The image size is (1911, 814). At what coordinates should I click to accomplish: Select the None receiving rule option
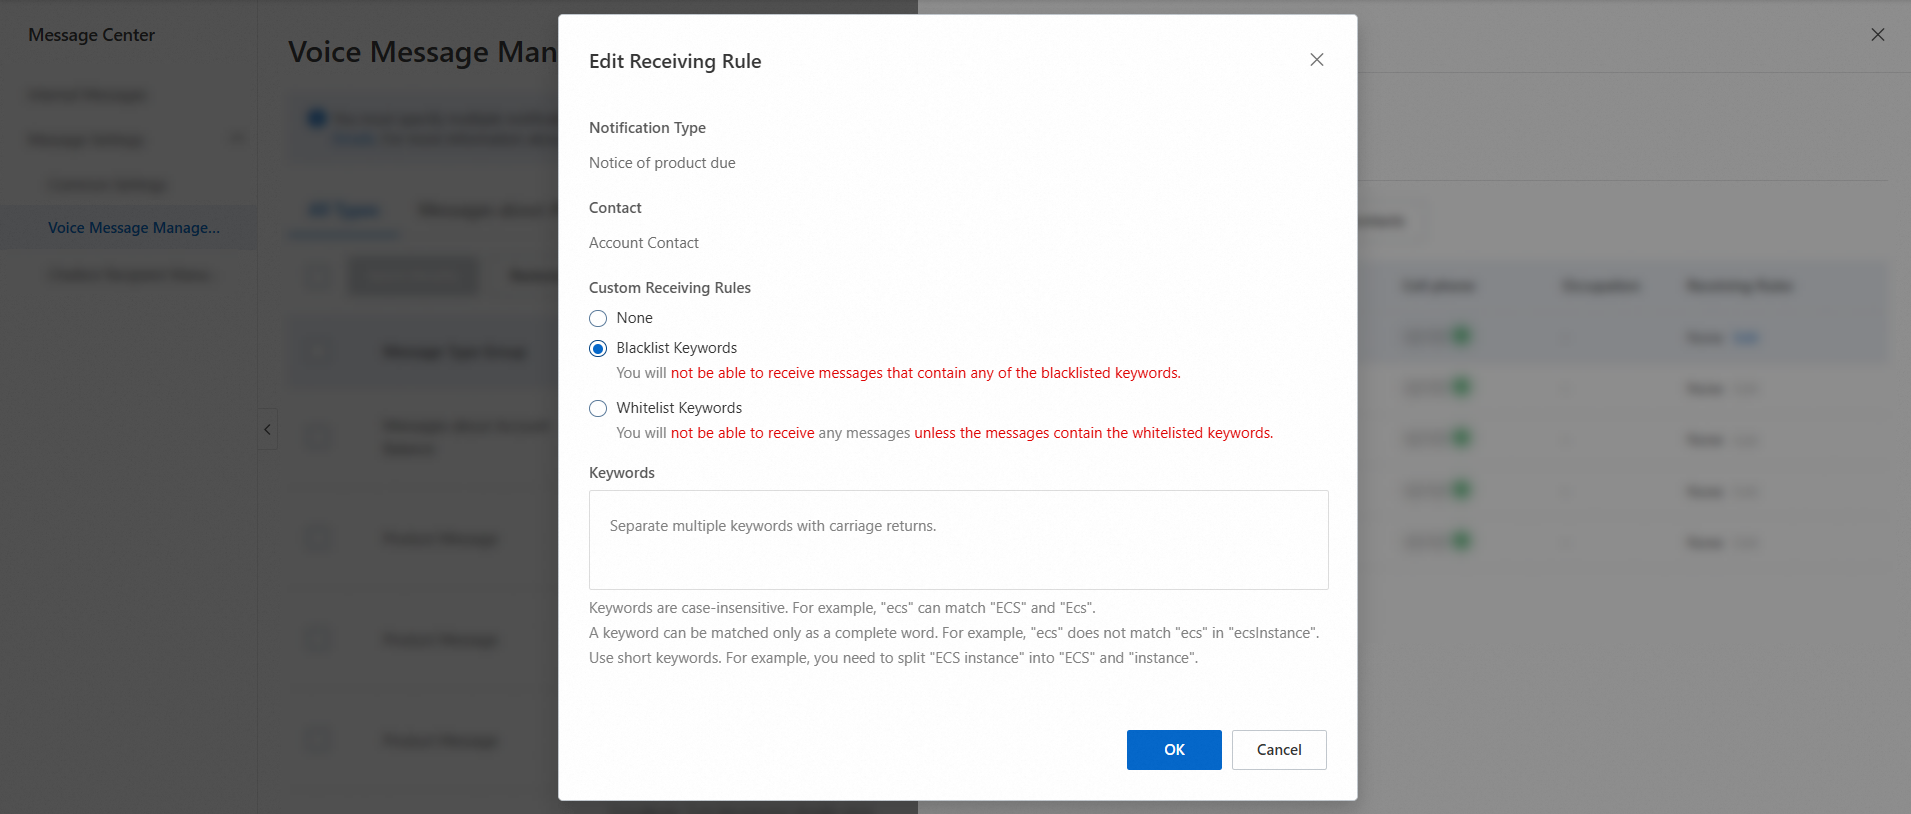pyautogui.click(x=598, y=318)
